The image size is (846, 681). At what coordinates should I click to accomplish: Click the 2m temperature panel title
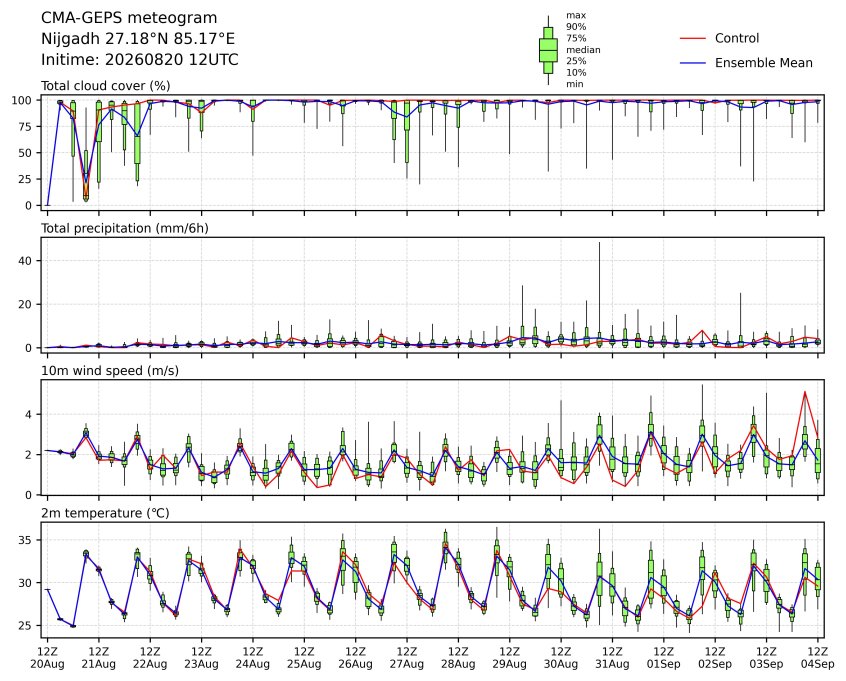pyautogui.click(x=105, y=513)
